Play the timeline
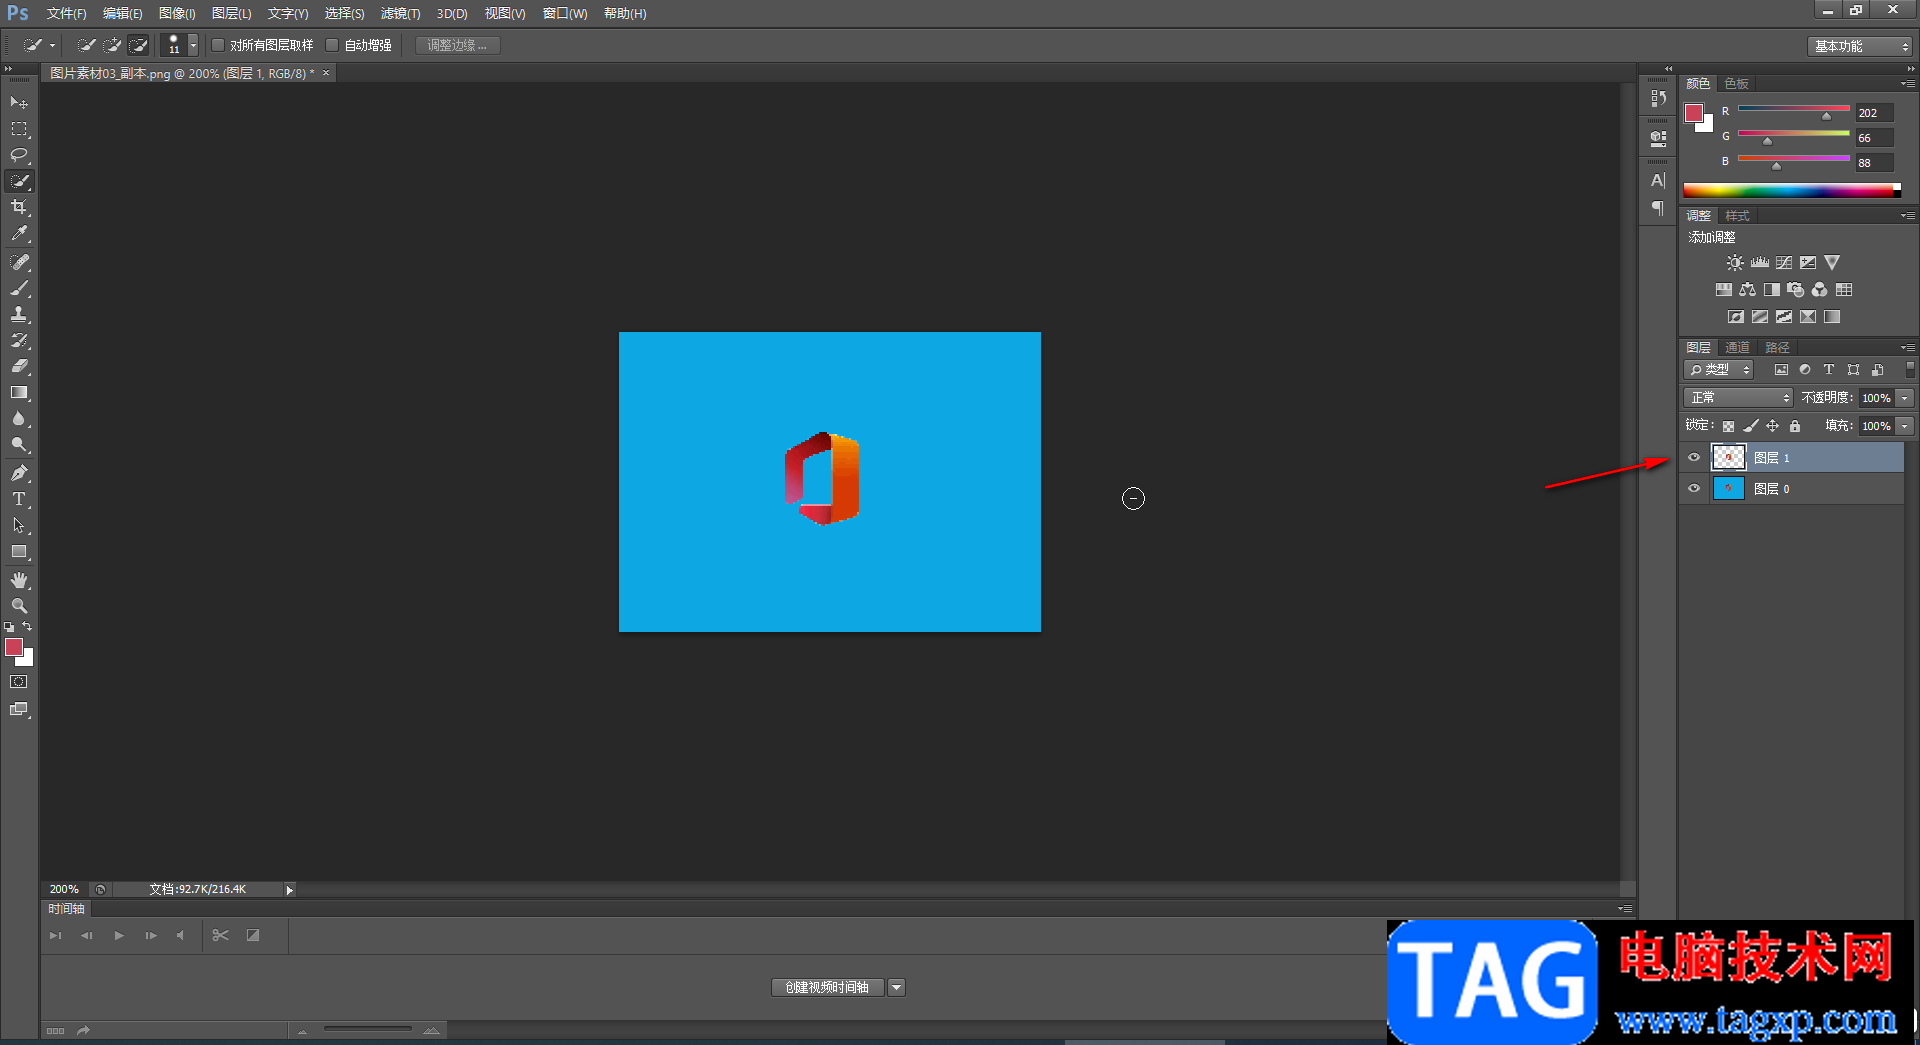Screen dimensions: 1920x1045 pos(119,936)
